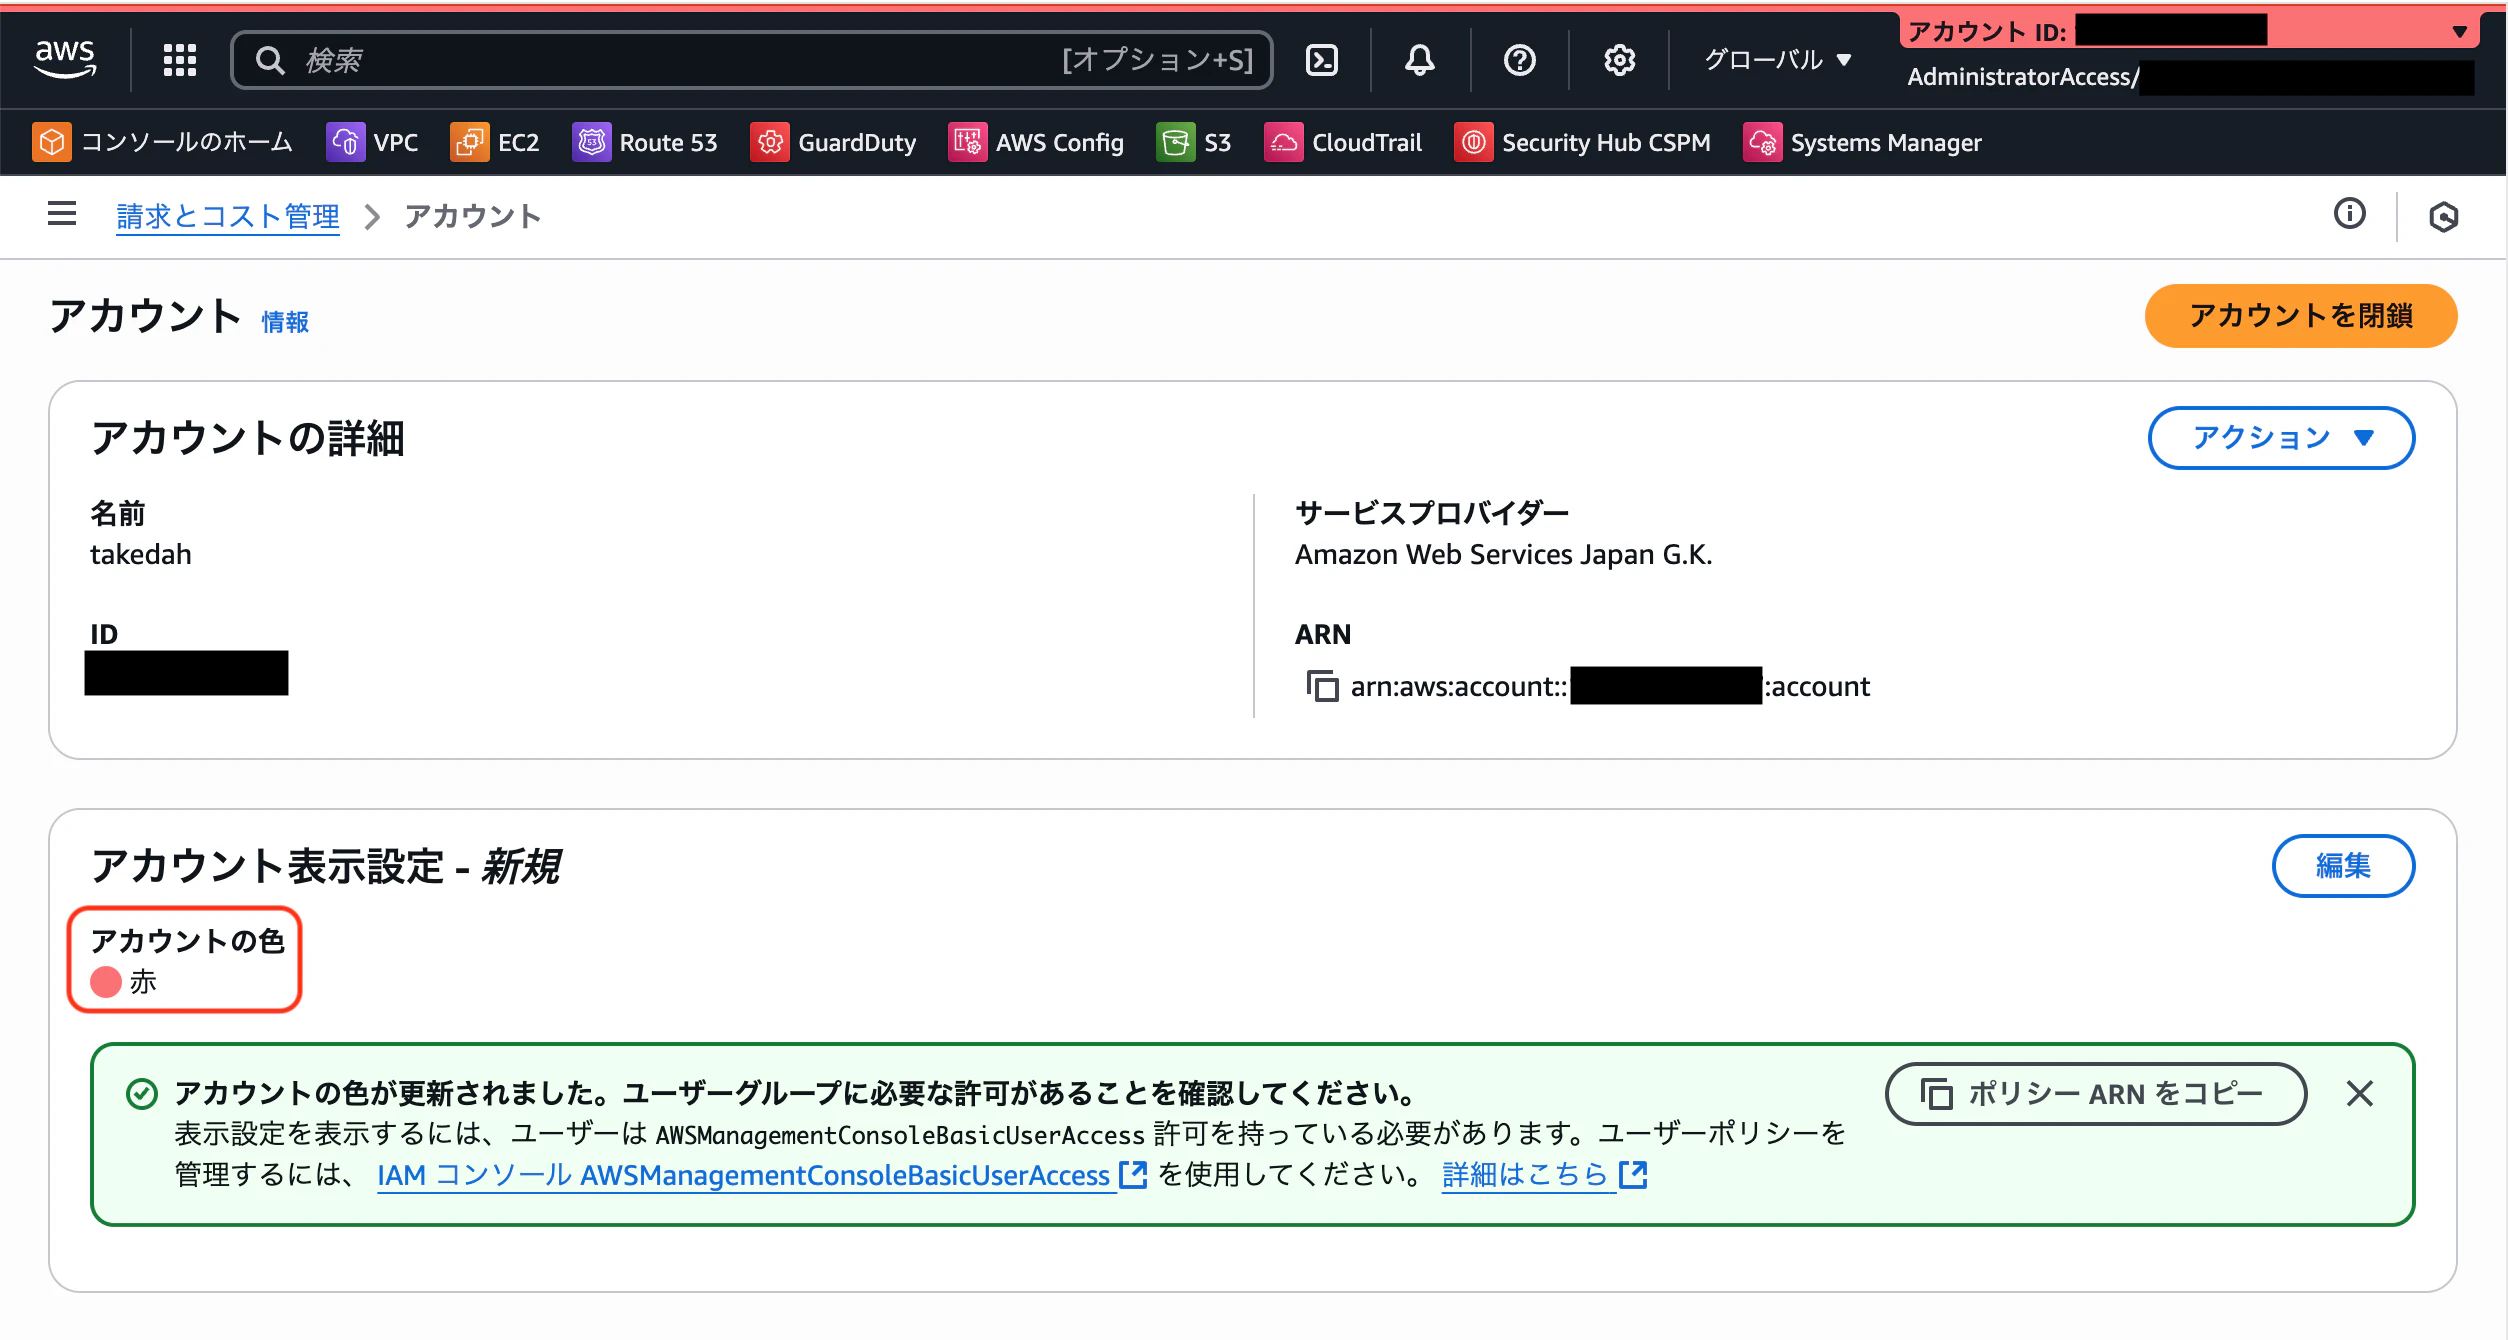Click アカウントを閉鎖 button
2508x1340 pixels.
pos(2301,316)
